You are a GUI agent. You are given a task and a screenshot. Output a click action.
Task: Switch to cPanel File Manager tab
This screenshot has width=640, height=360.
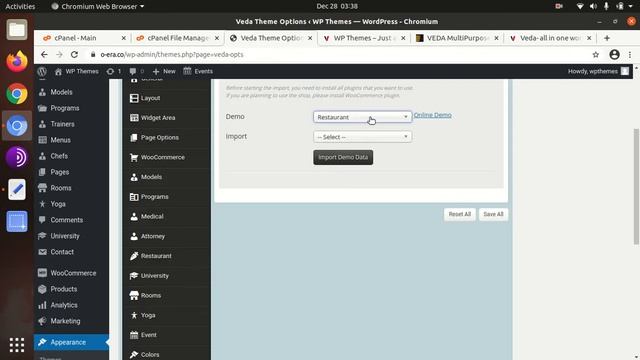[178, 38]
